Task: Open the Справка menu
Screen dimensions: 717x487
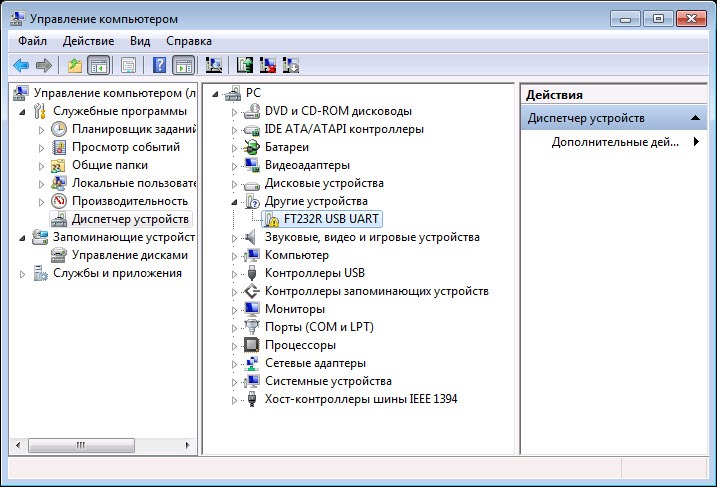Action: coord(189,41)
